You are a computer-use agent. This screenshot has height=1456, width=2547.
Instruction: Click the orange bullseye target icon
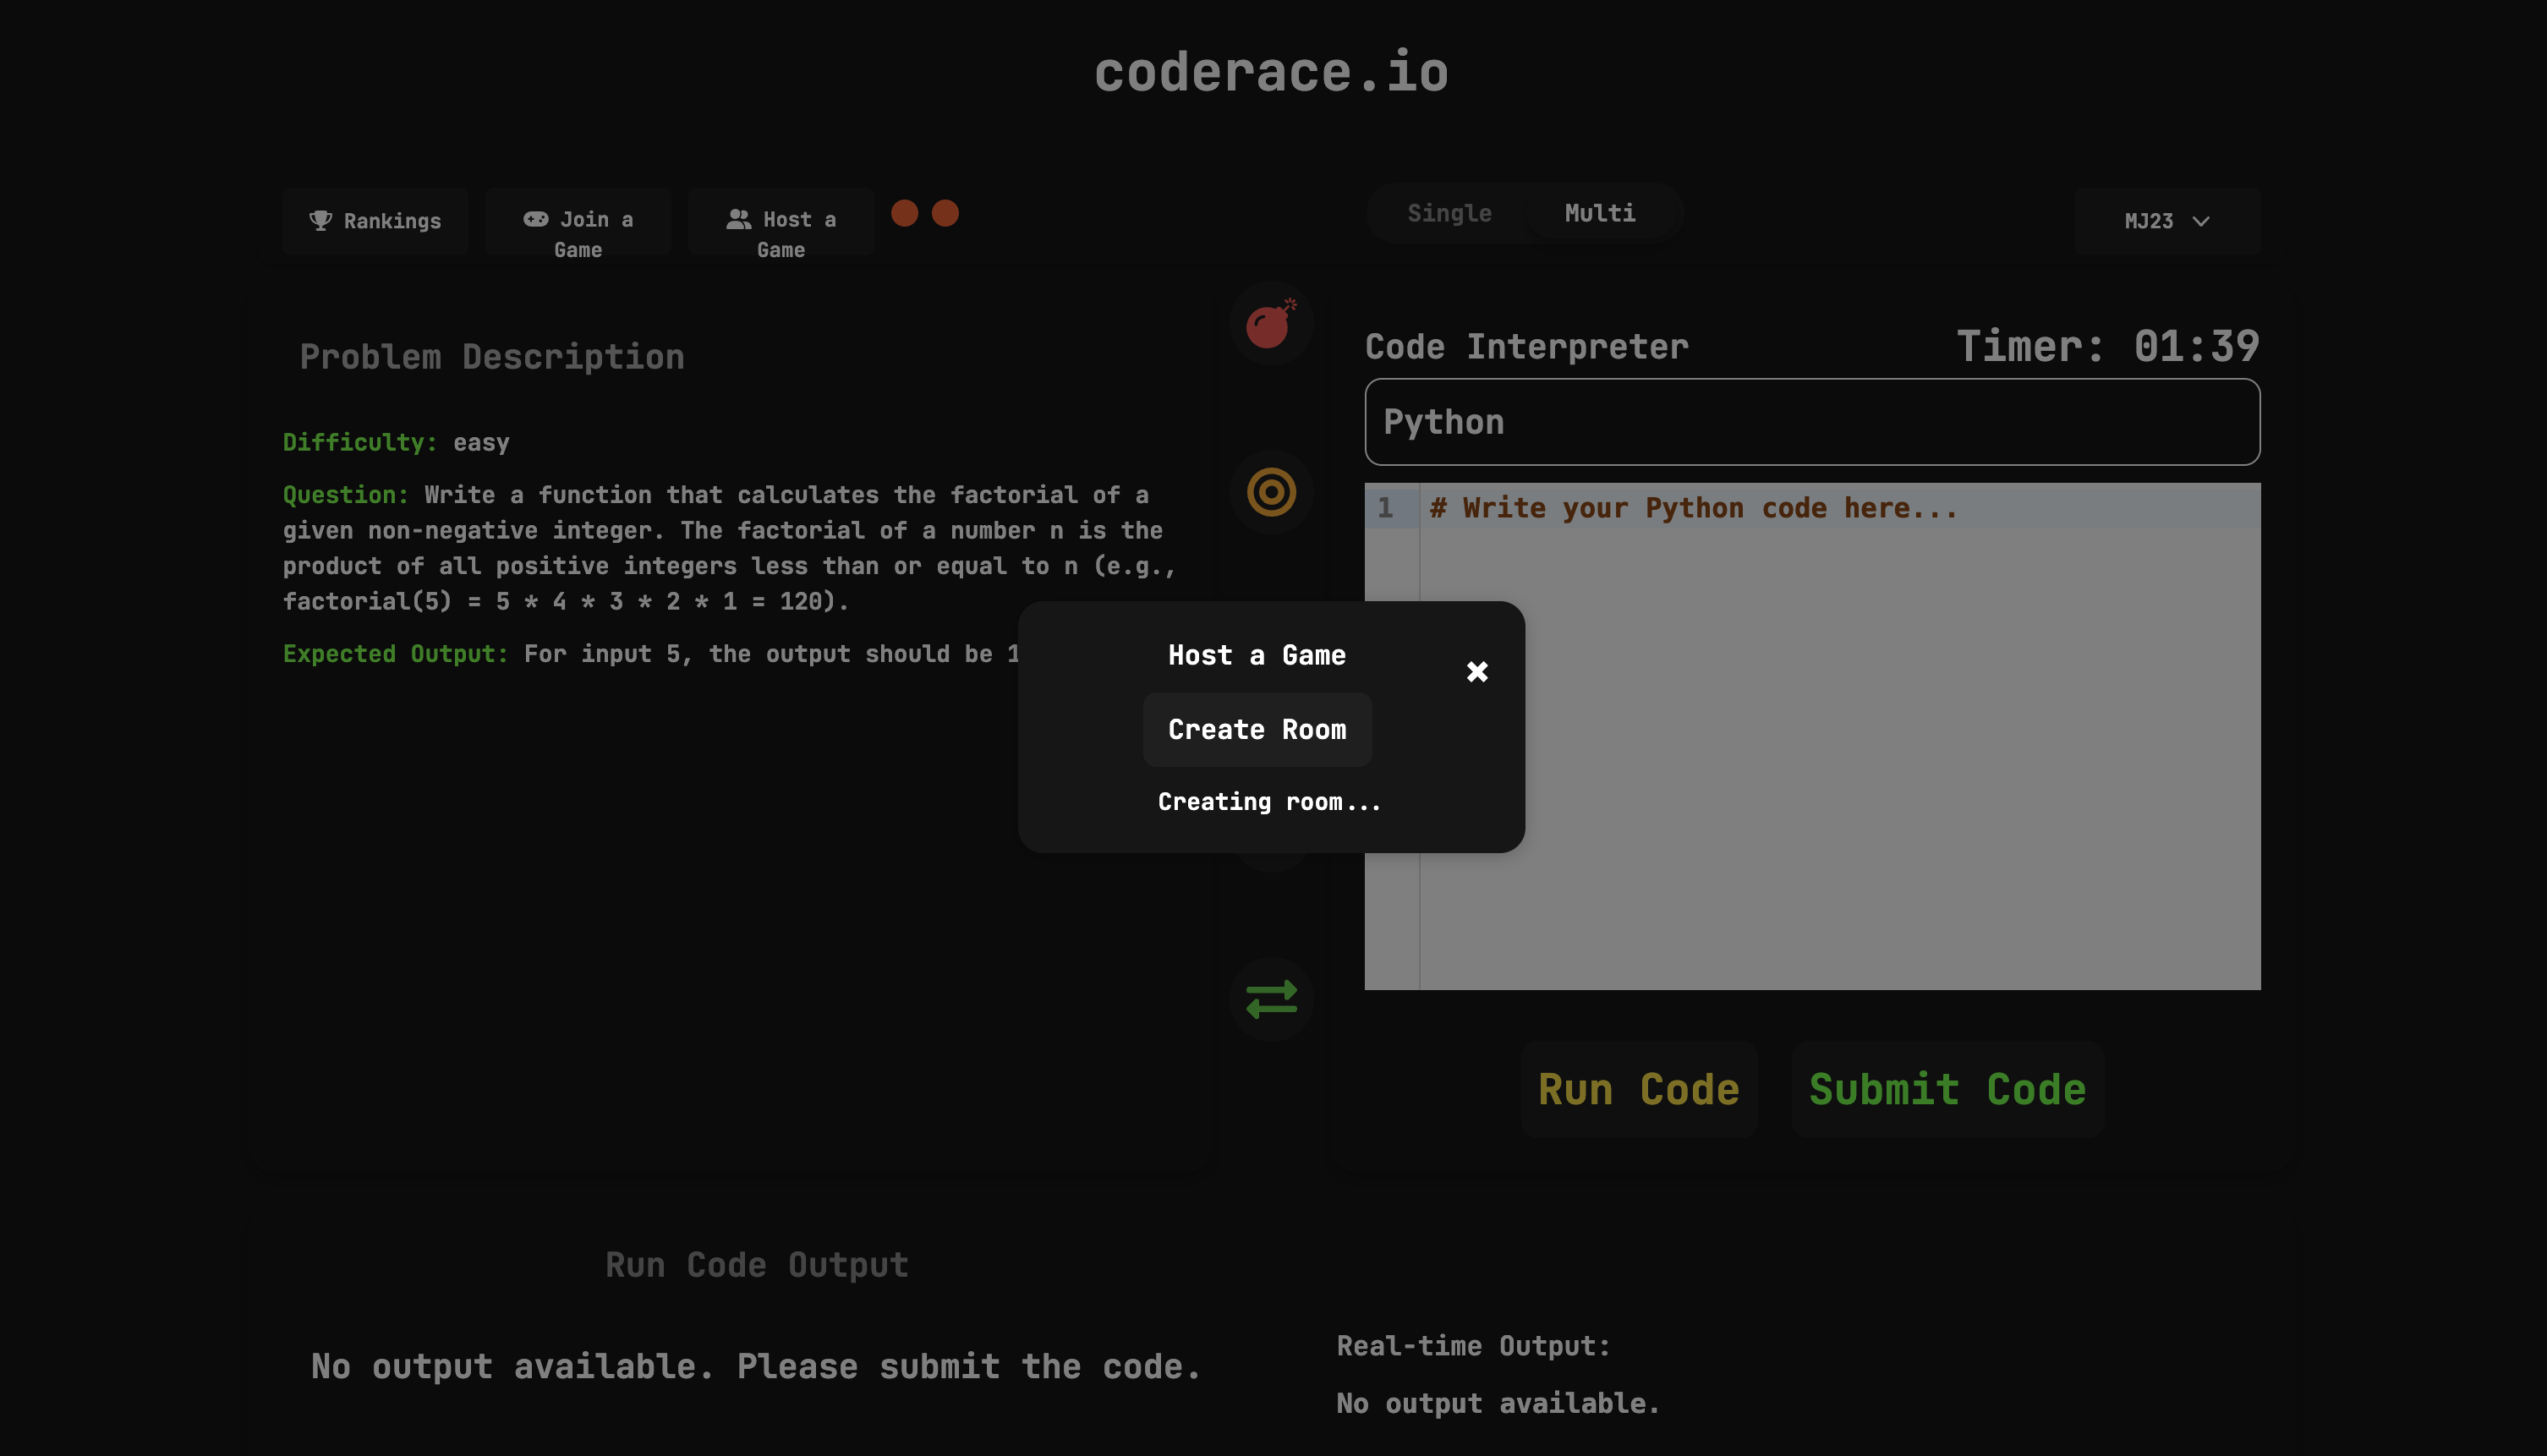coord(1270,492)
